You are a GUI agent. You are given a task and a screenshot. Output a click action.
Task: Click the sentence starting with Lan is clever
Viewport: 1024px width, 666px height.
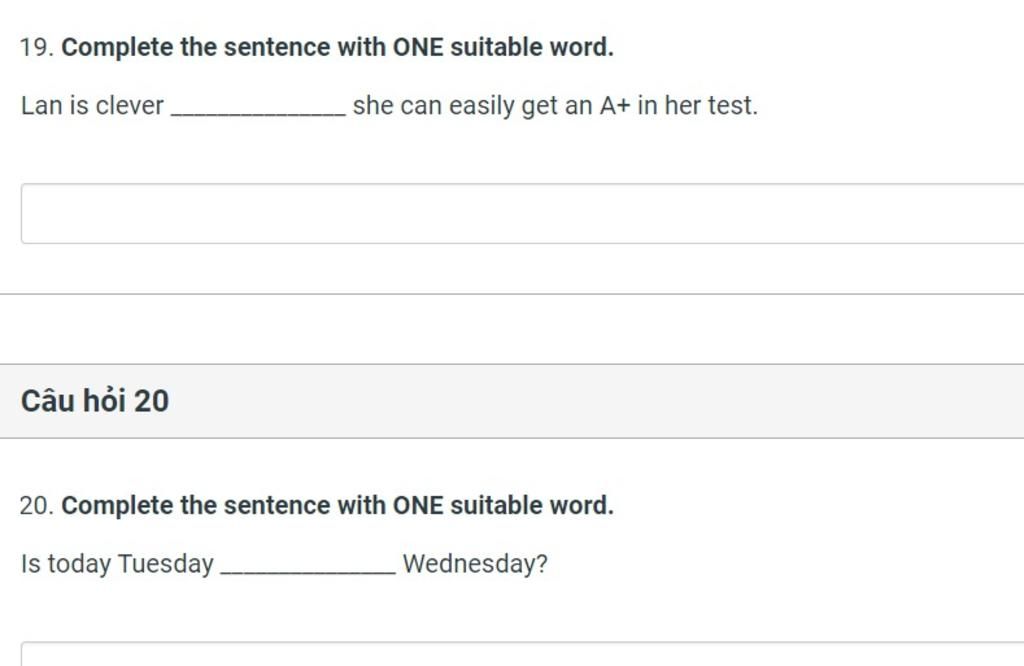pyautogui.click(x=390, y=104)
